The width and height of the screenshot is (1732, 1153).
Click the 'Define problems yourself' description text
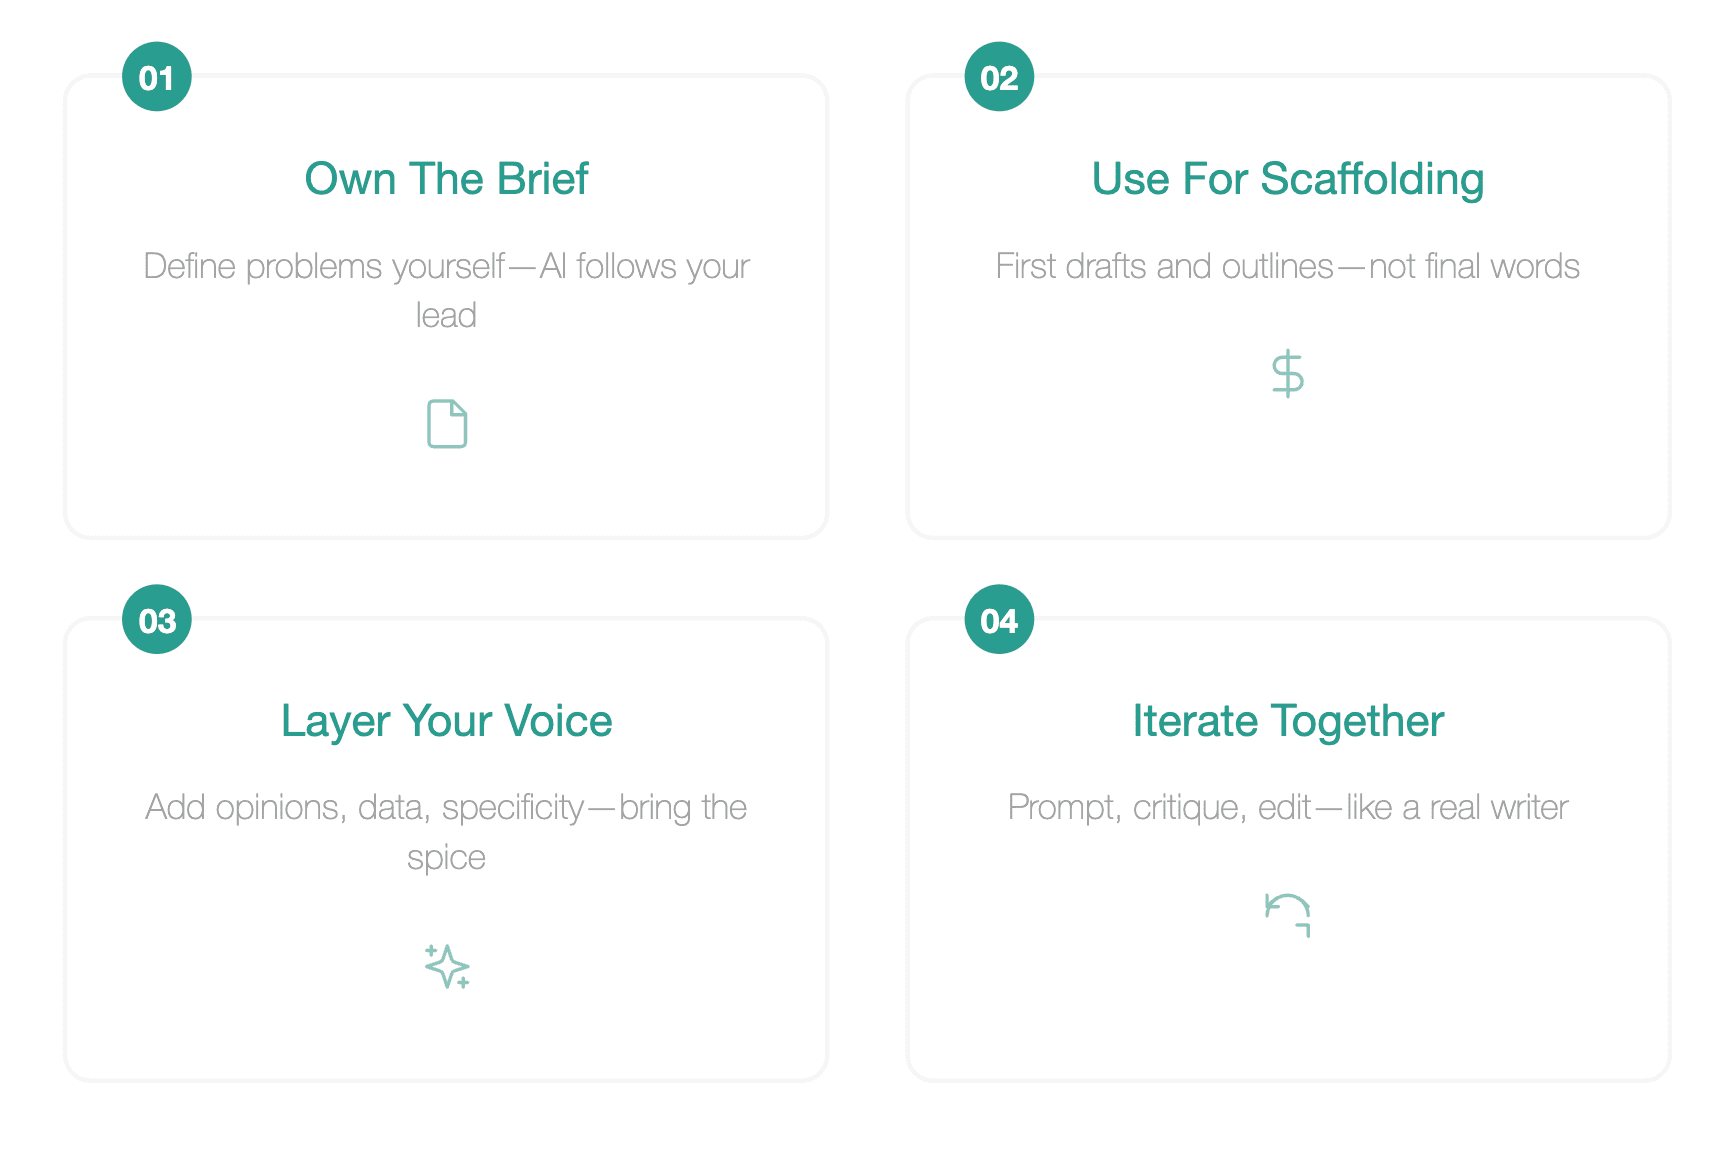(446, 290)
